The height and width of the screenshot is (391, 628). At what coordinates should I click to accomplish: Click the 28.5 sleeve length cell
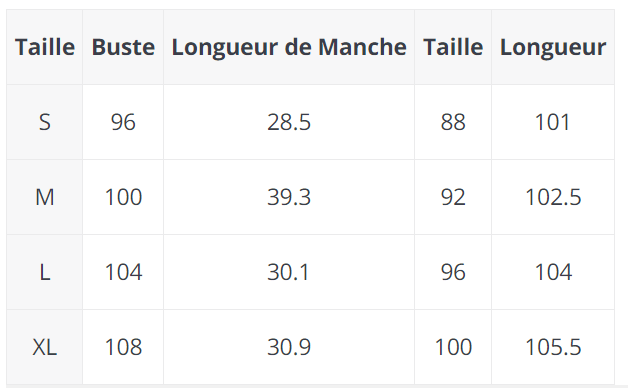pyautogui.click(x=289, y=122)
